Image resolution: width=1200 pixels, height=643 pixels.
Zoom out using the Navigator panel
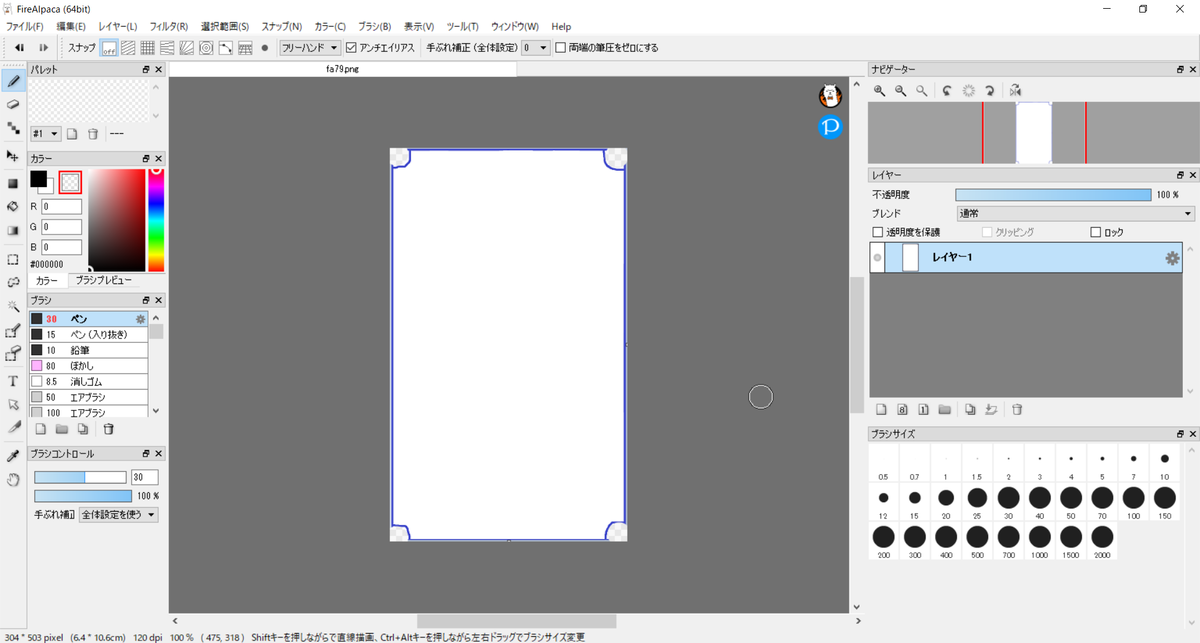[901, 90]
